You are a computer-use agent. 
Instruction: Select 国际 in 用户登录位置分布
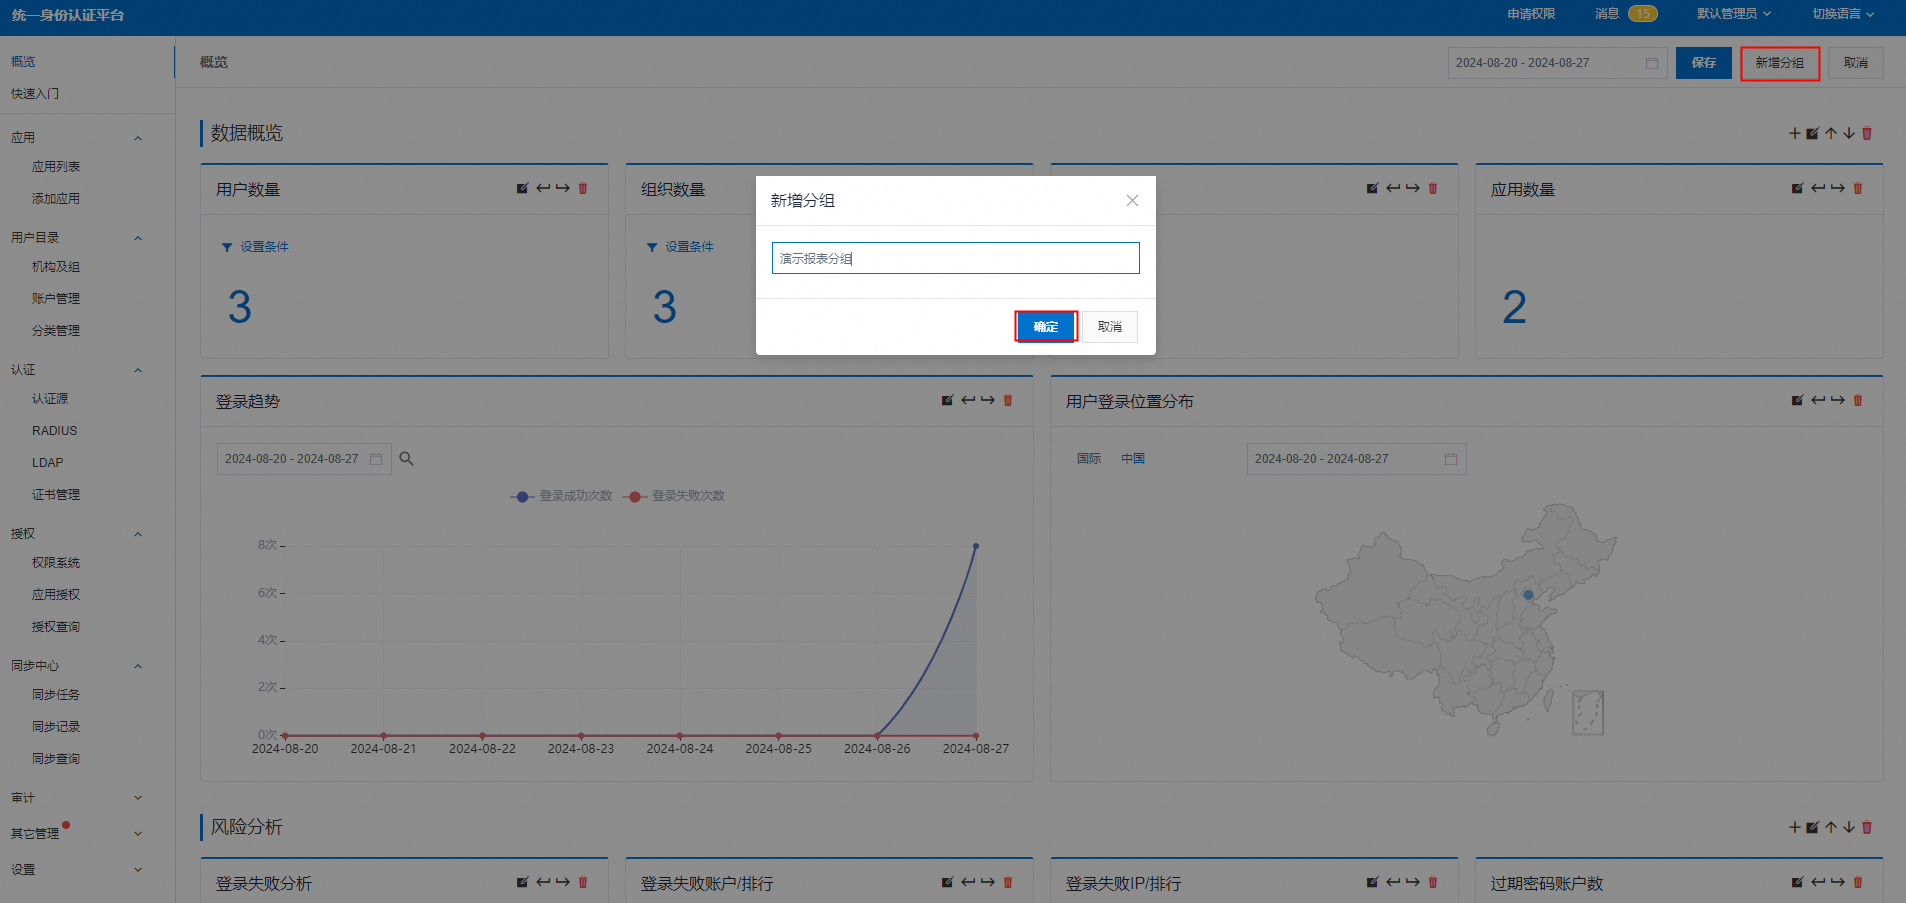click(x=1088, y=459)
